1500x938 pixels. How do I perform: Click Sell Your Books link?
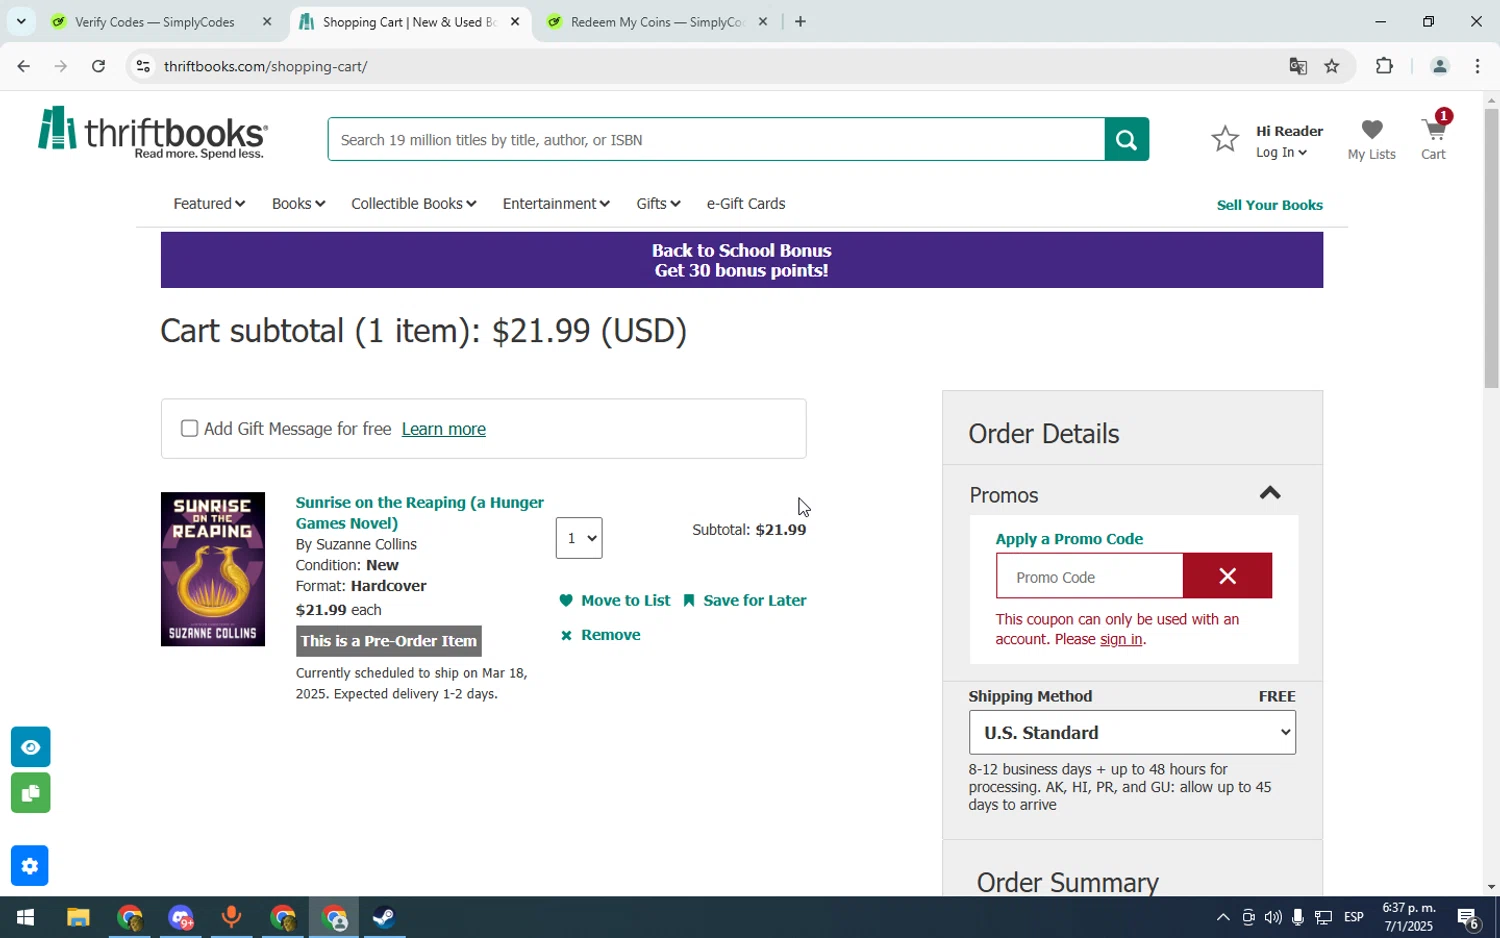point(1269,205)
